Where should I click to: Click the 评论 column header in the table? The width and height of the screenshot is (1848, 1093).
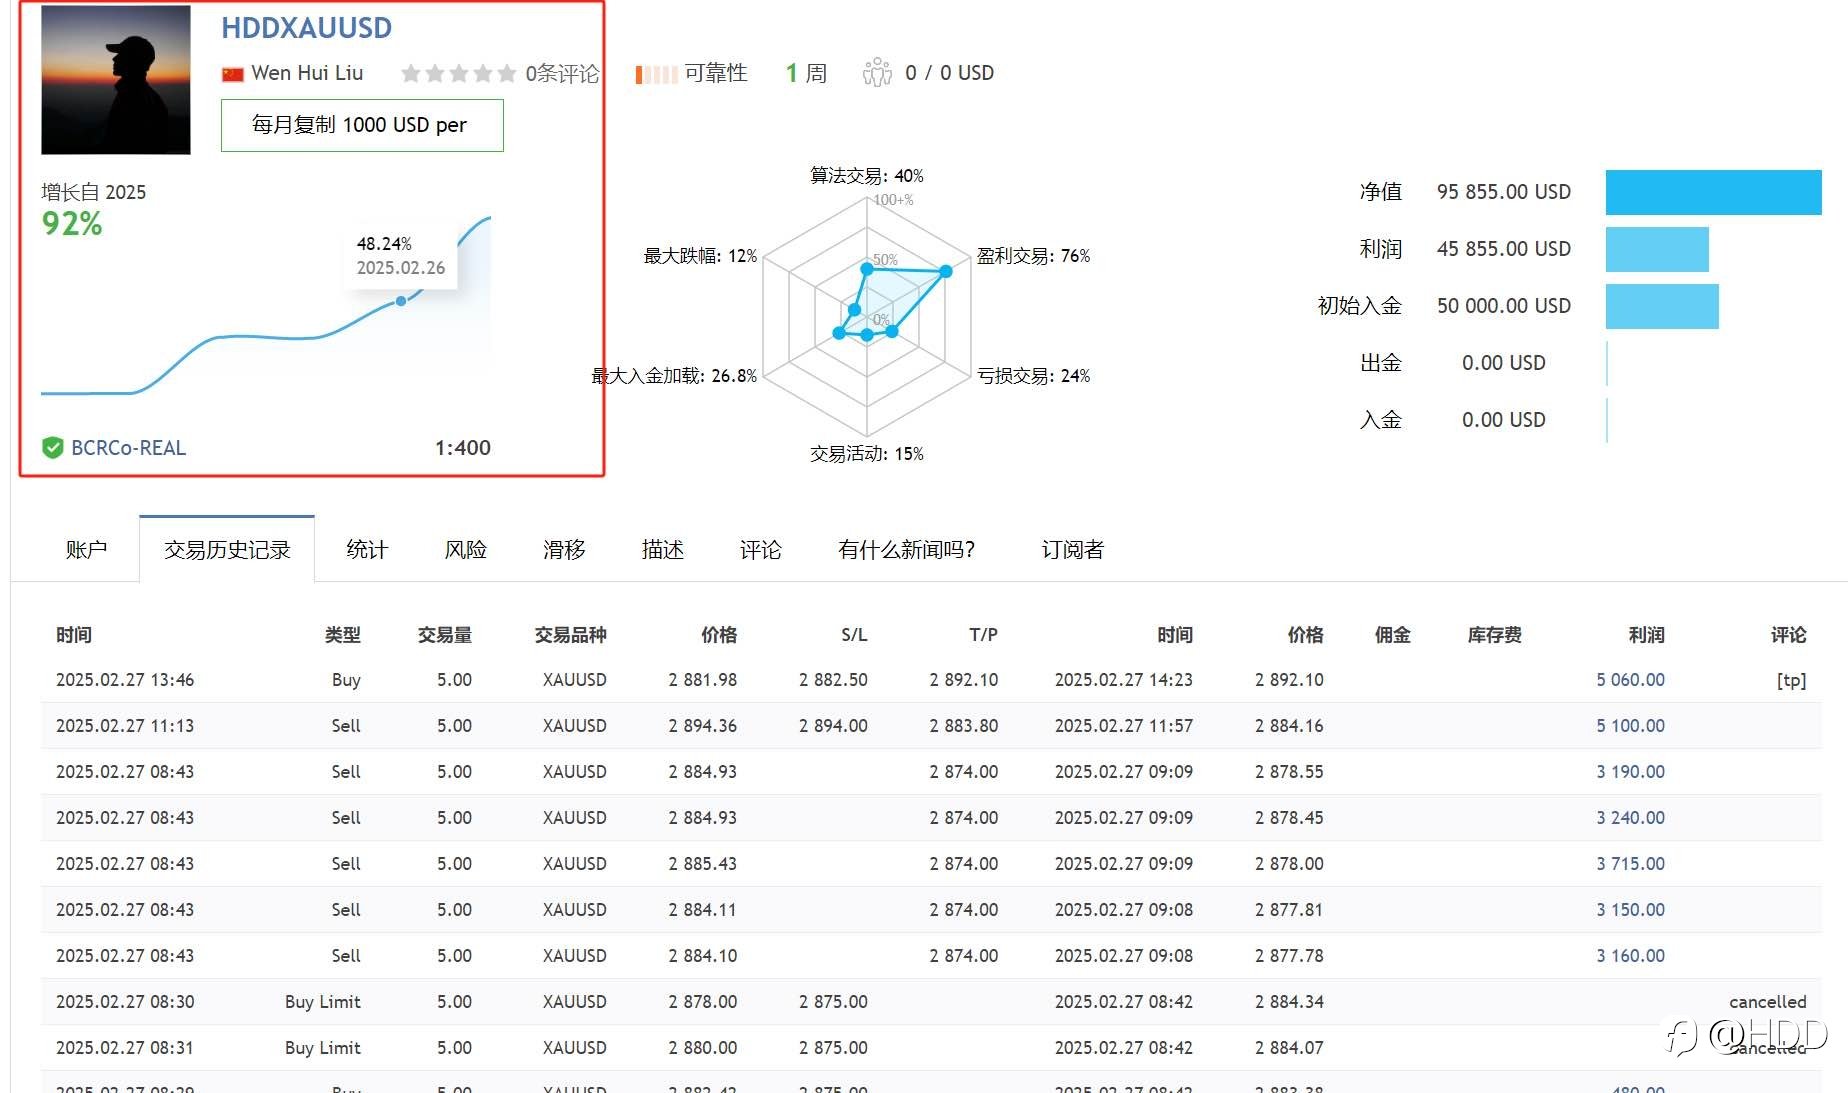[x=1788, y=634]
